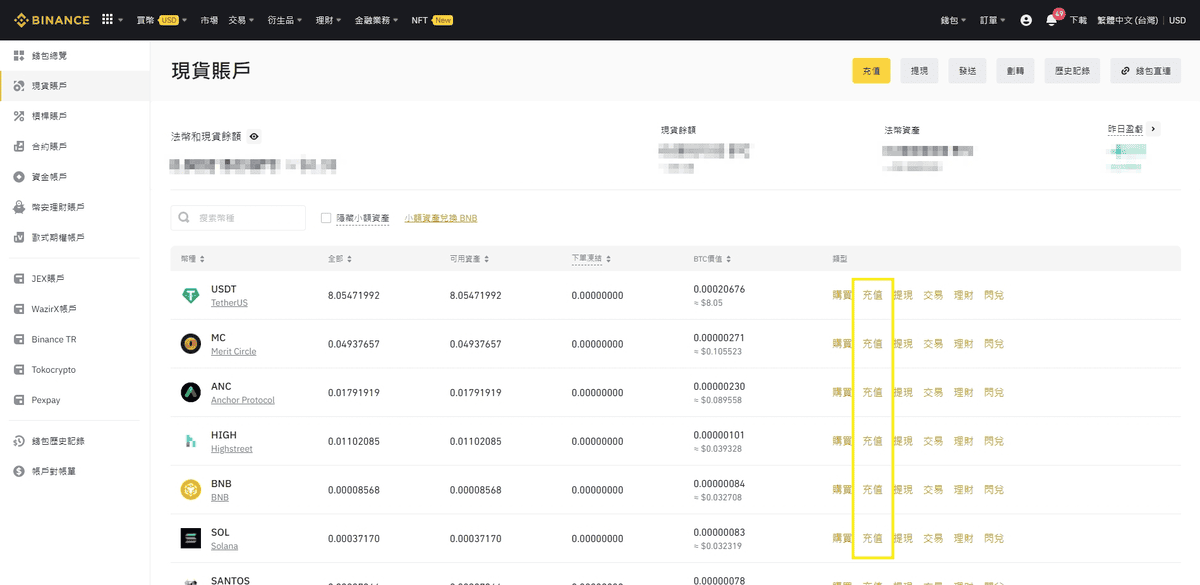Expand the 理財 dropdown menu
The height and width of the screenshot is (585, 1200).
[328, 20]
